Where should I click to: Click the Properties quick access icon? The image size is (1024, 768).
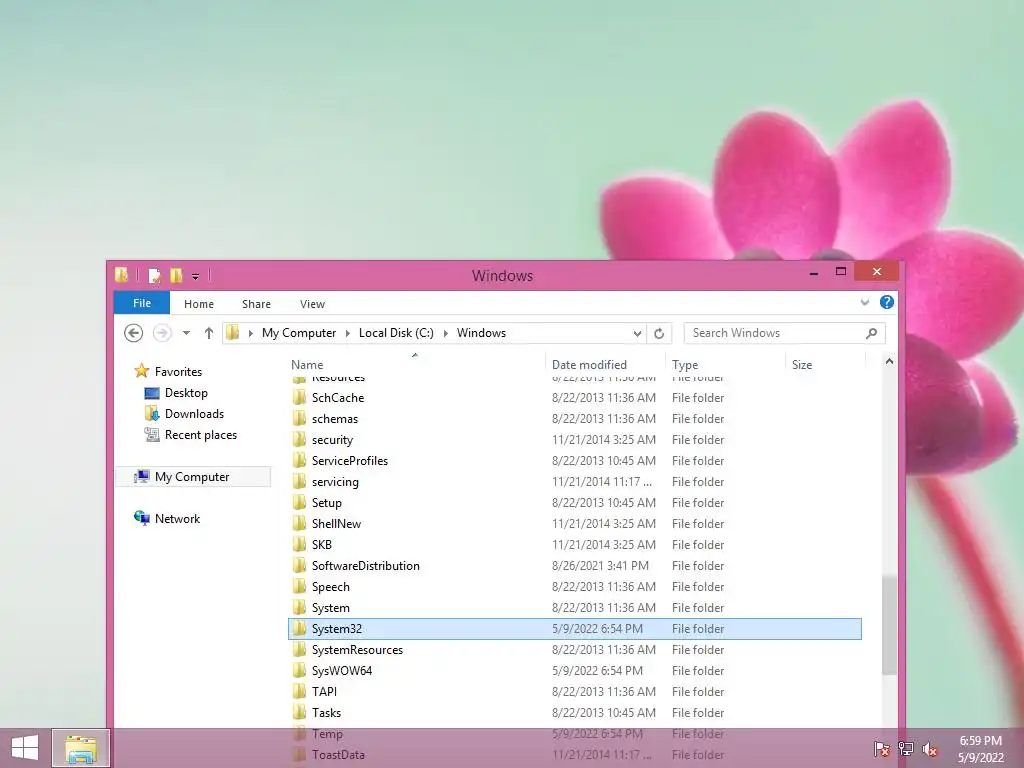(x=155, y=276)
